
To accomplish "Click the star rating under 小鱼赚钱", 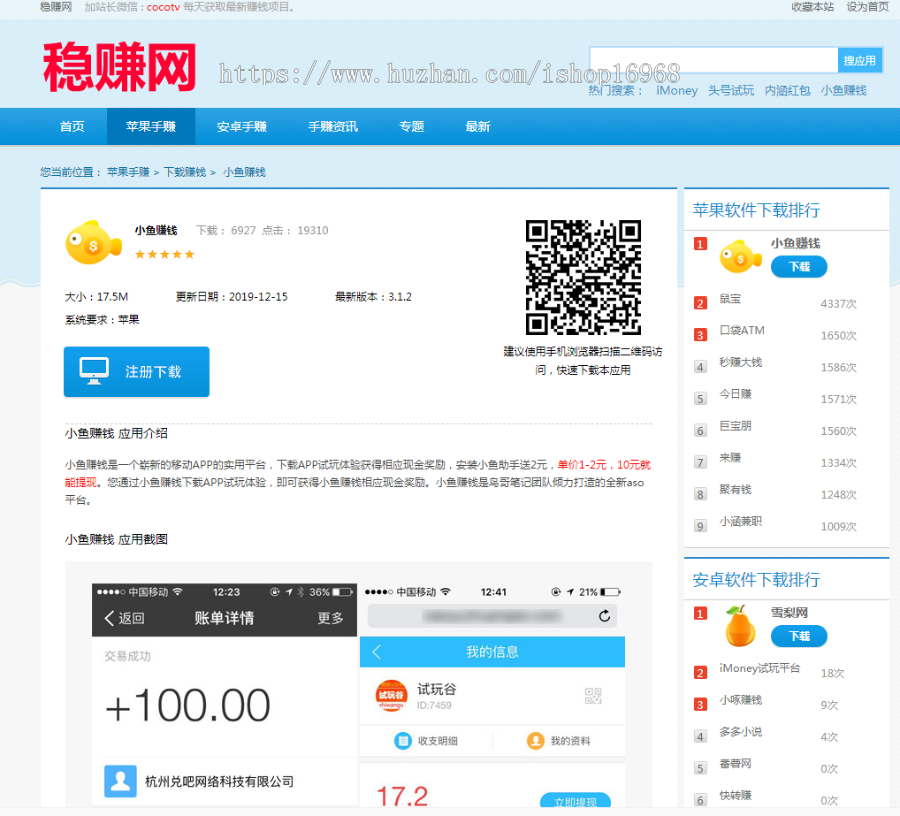I will point(164,254).
